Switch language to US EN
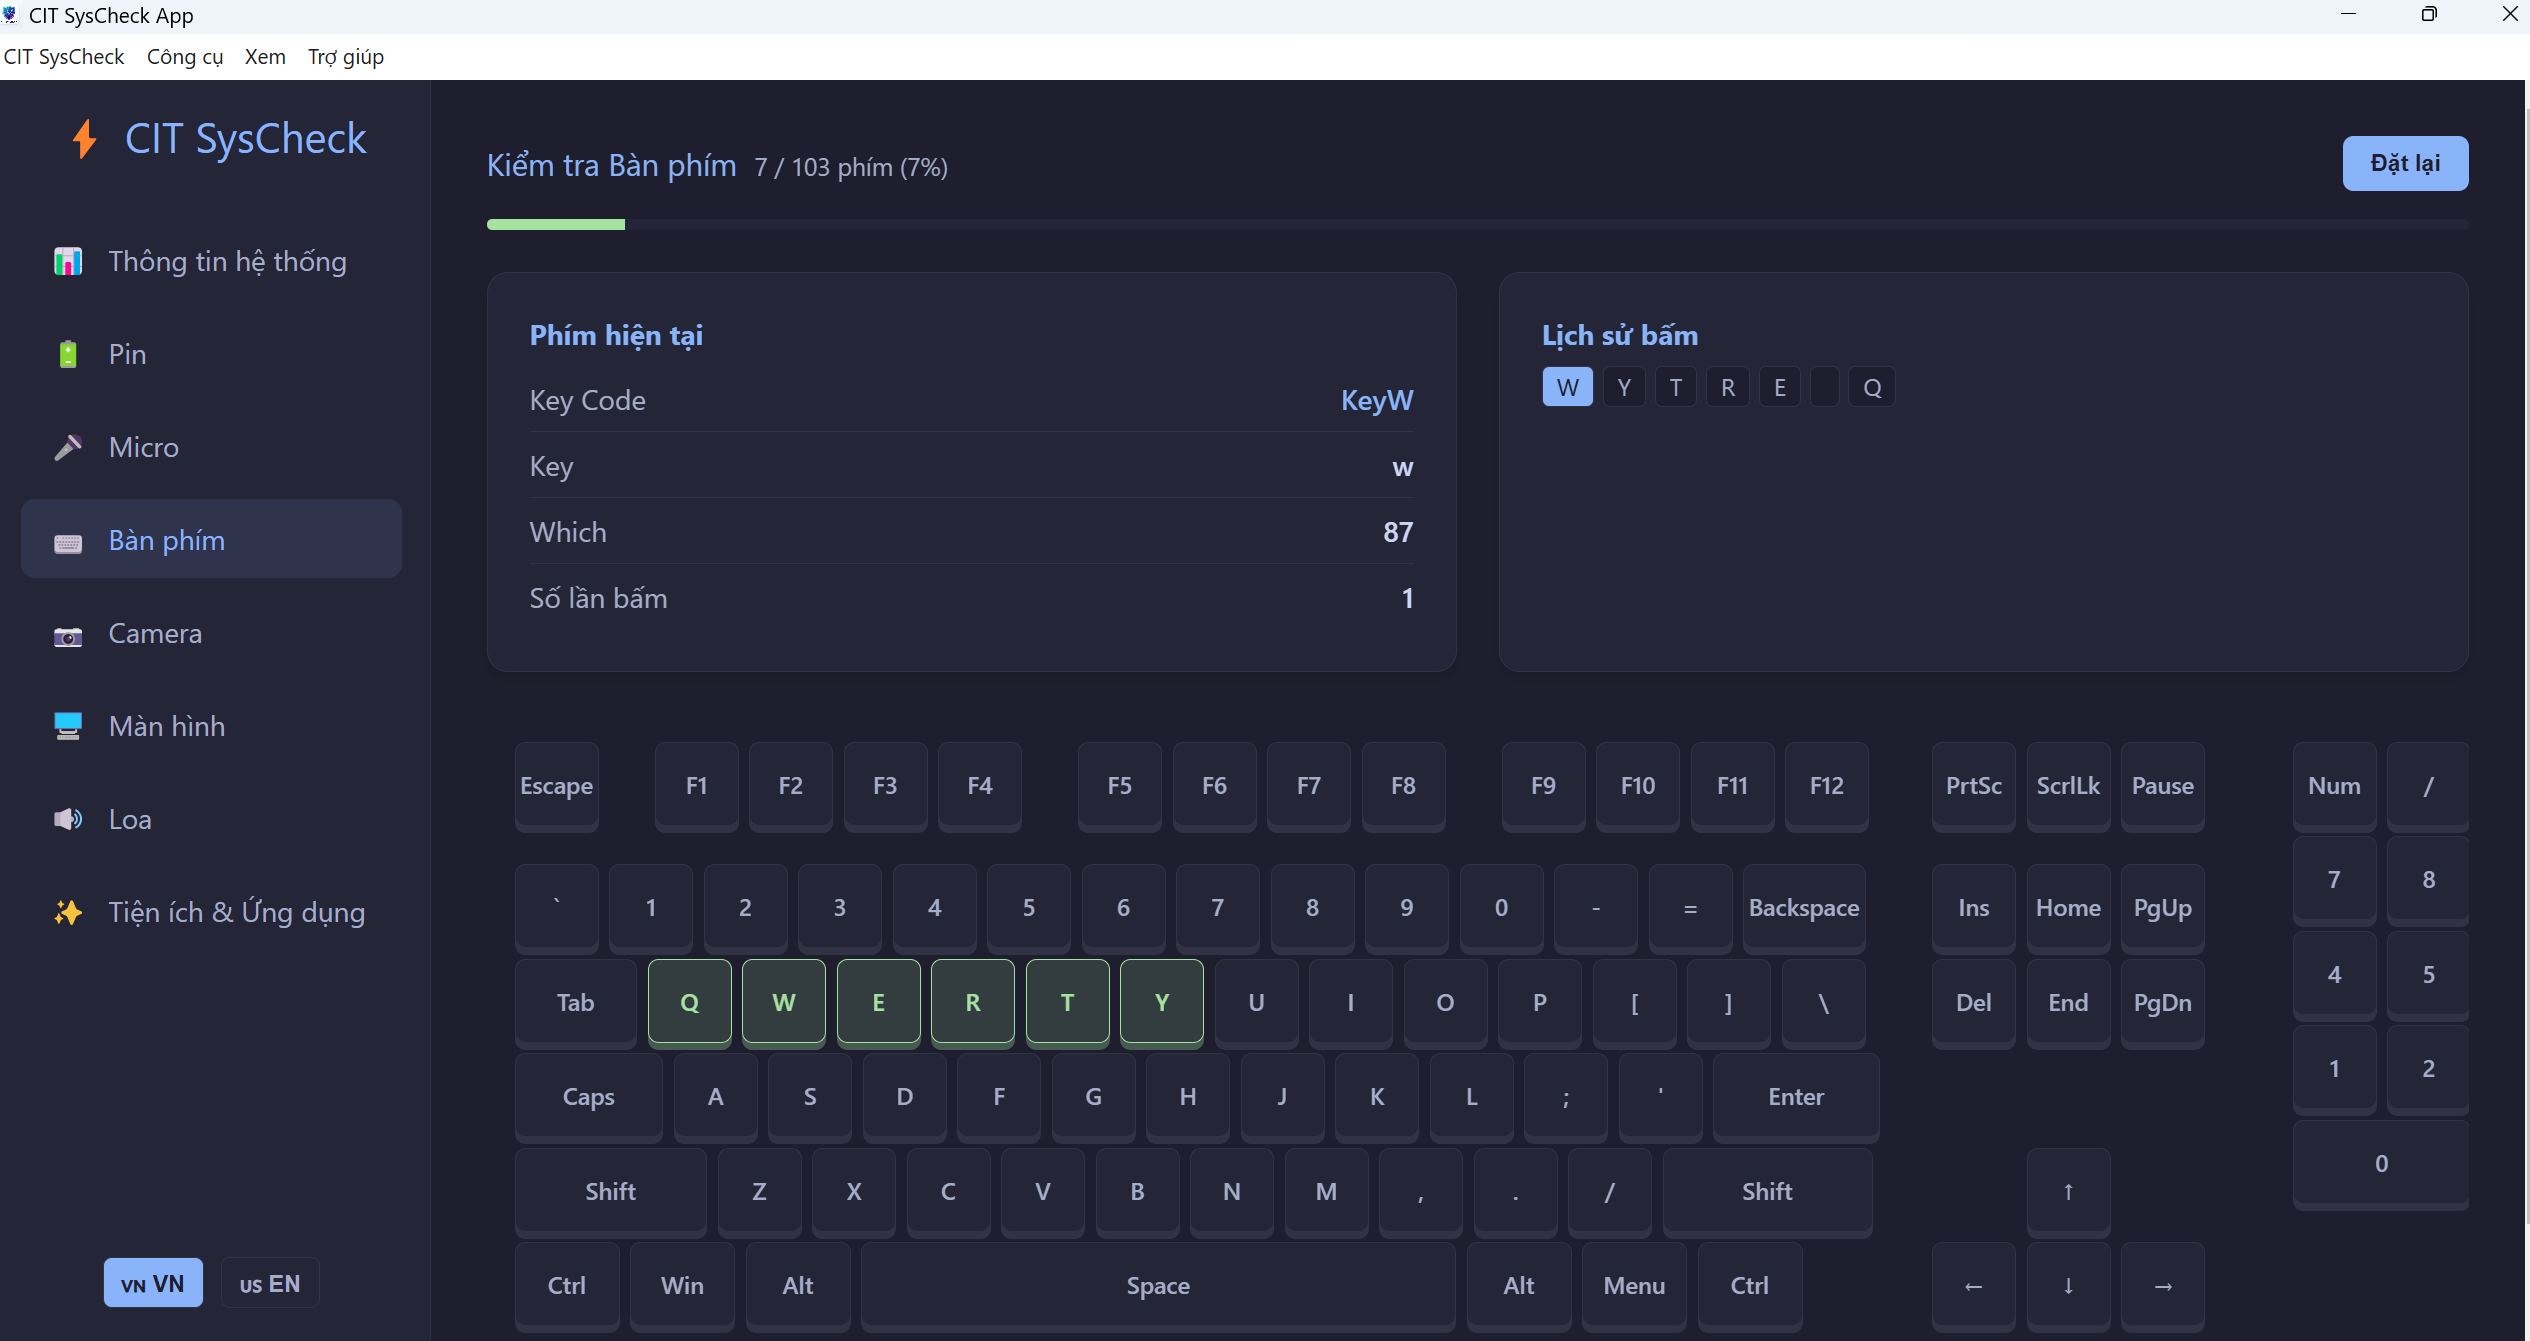The width and height of the screenshot is (2530, 1341). [x=269, y=1283]
